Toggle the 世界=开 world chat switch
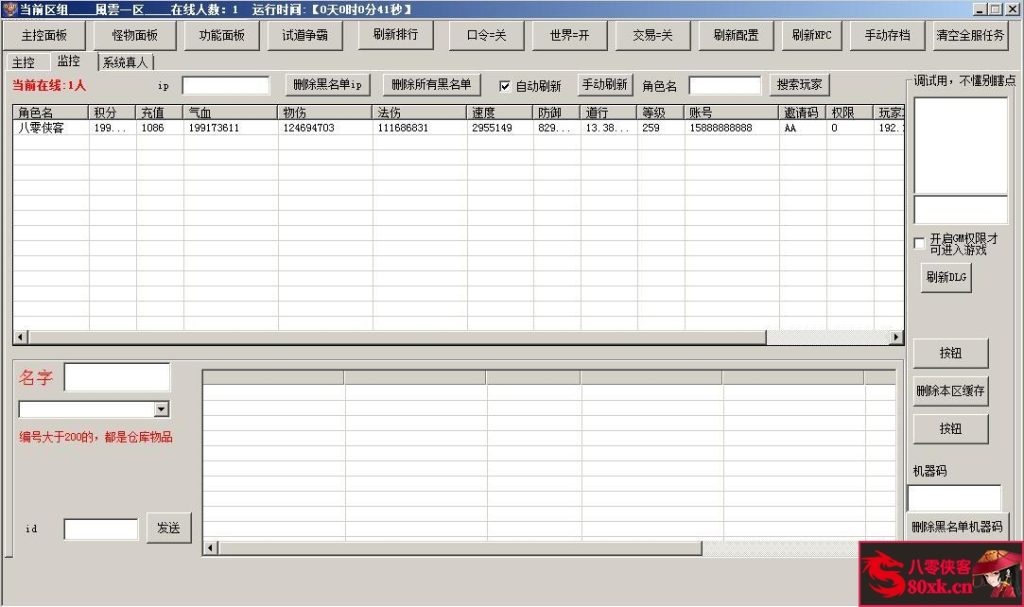This screenshot has width=1024, height=607. 567,35
